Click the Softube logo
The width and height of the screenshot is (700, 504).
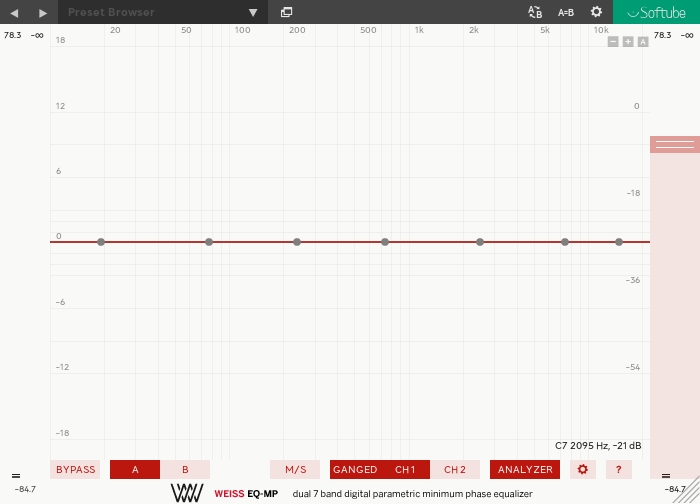pos(656,12)
